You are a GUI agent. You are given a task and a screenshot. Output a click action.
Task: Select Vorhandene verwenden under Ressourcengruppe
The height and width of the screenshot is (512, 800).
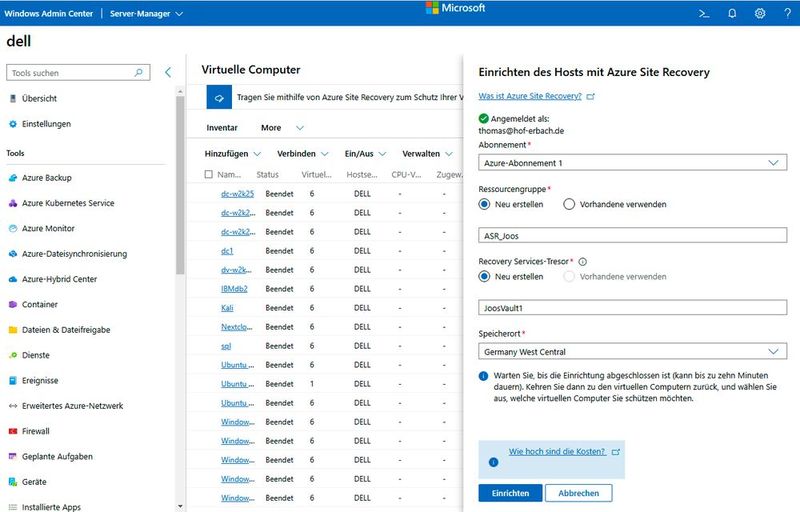pos(569,204)
